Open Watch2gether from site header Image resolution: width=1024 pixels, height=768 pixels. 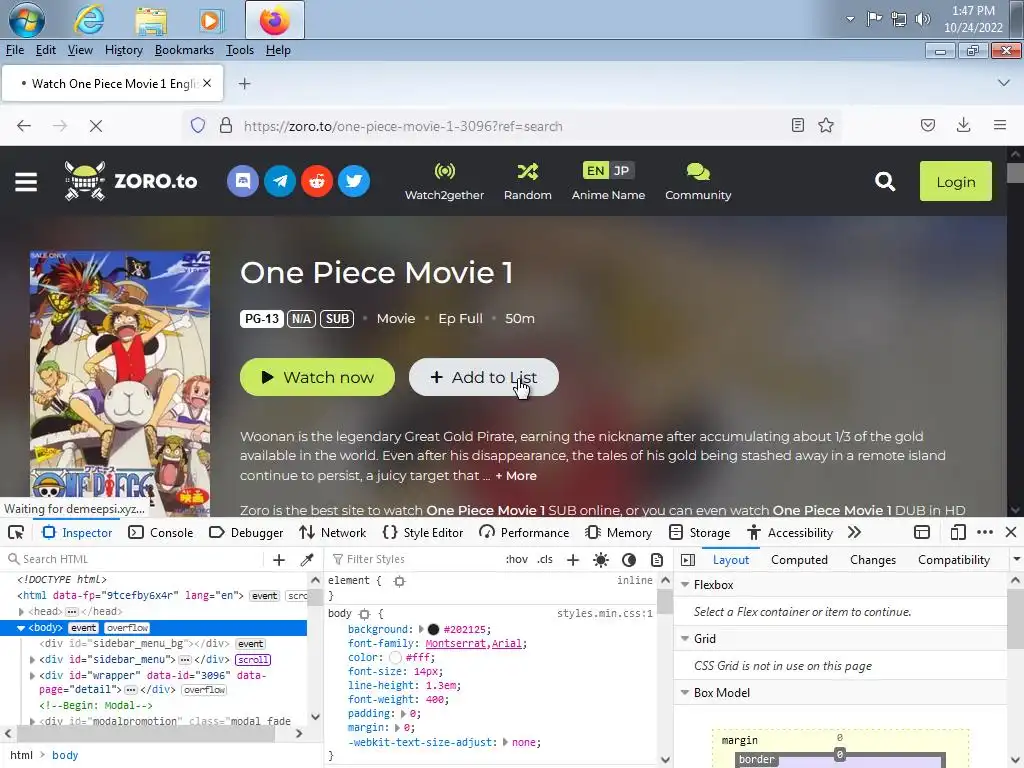coord(444,182)
